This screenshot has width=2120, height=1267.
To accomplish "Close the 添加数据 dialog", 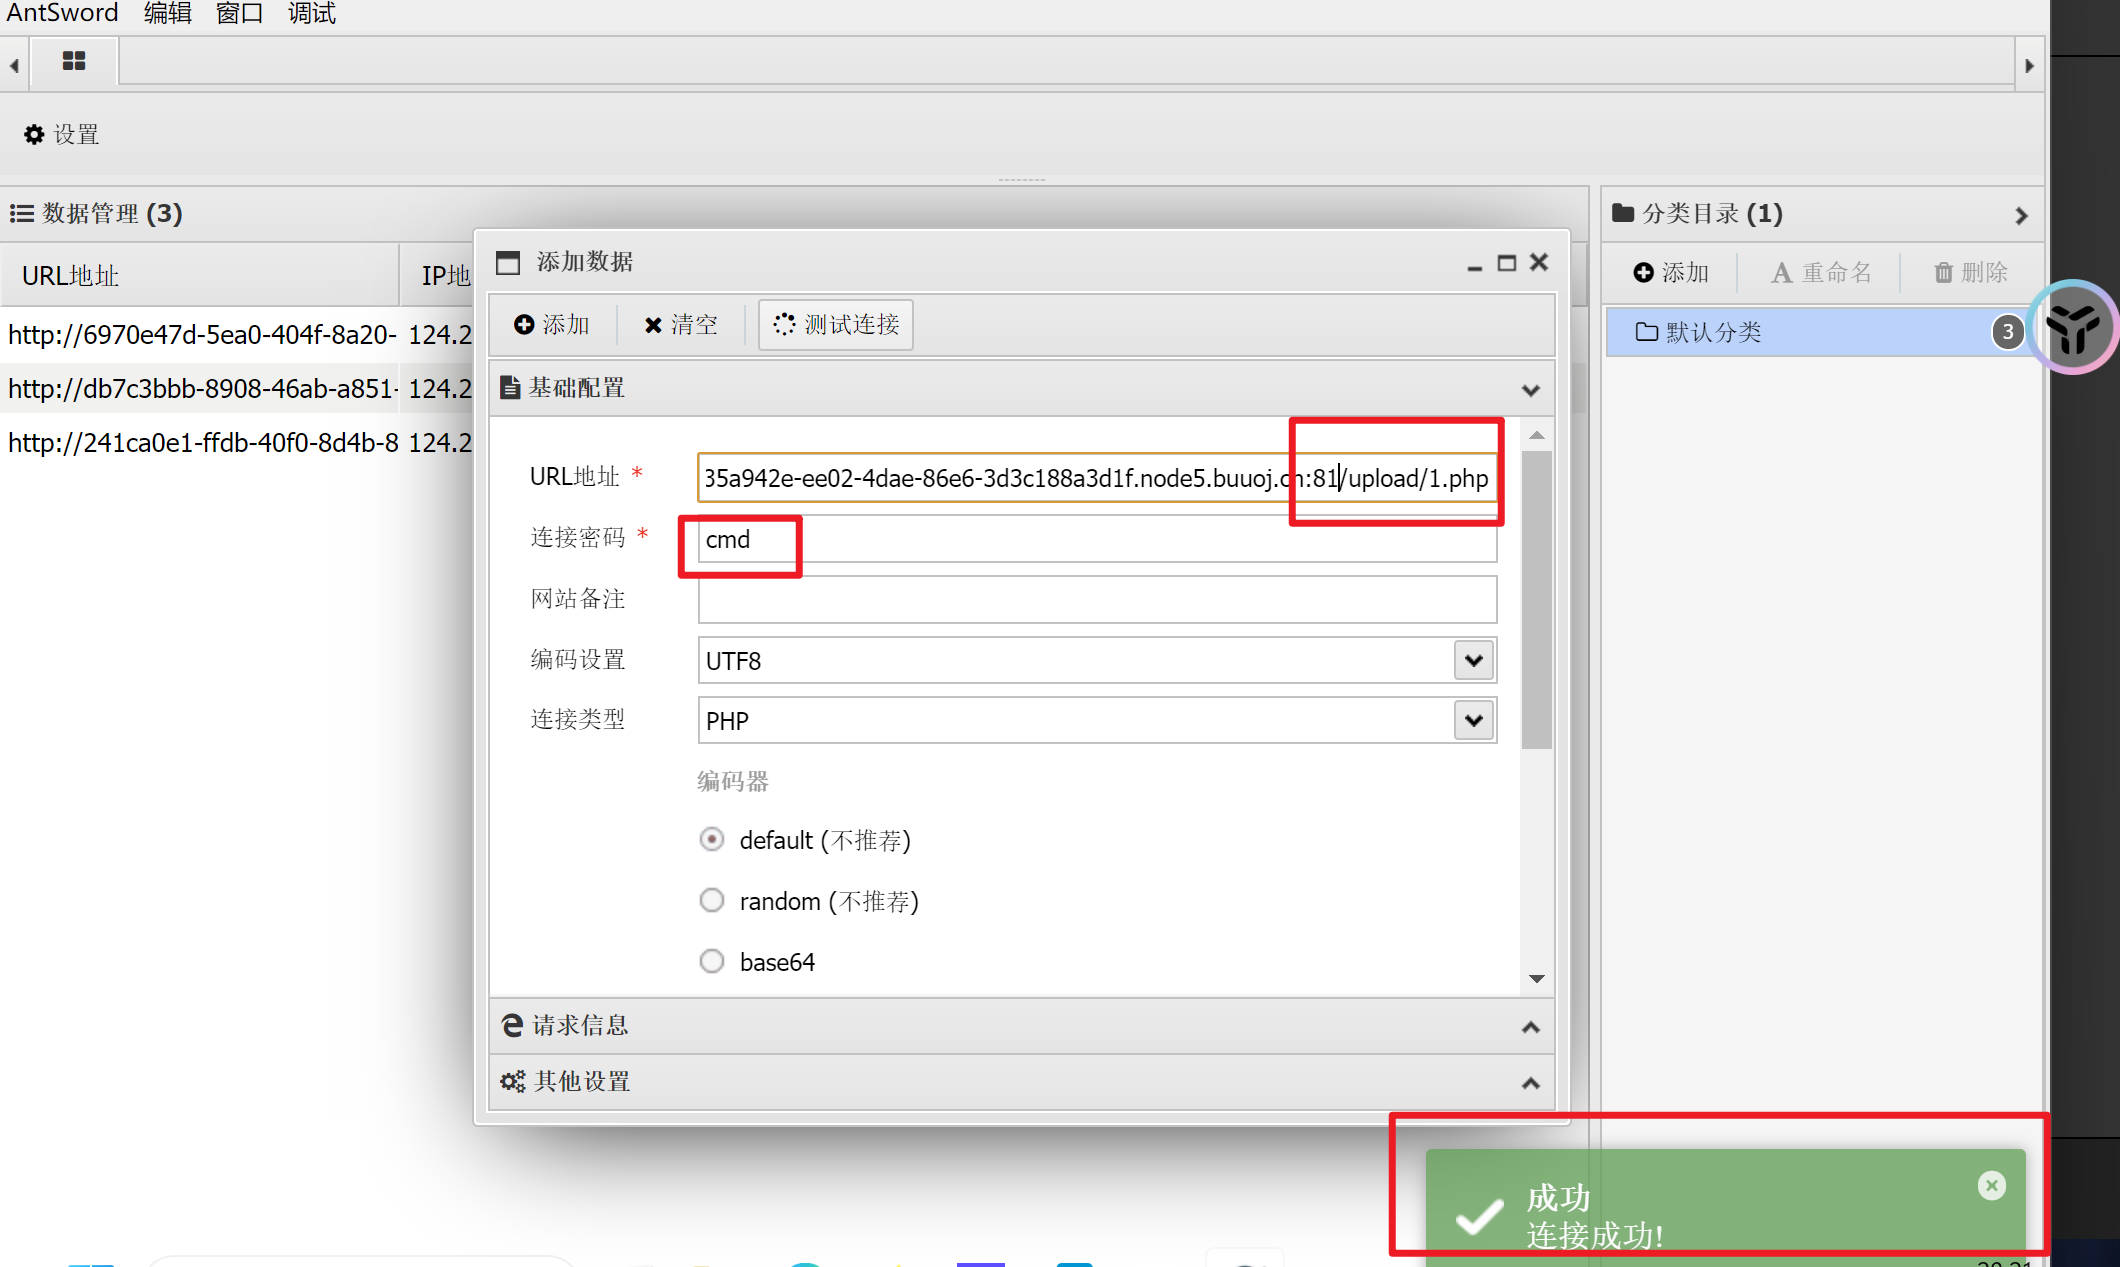I will click(1539, 262).
